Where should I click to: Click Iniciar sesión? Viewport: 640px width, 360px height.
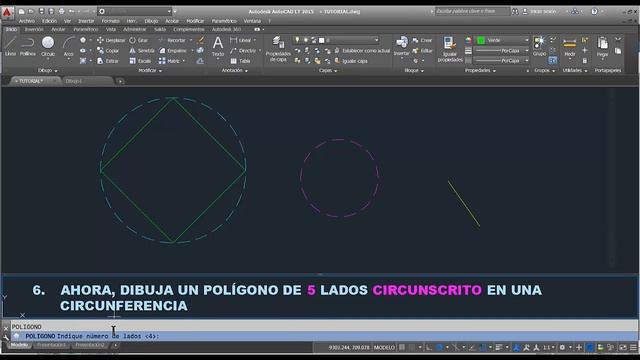point(539,11)
